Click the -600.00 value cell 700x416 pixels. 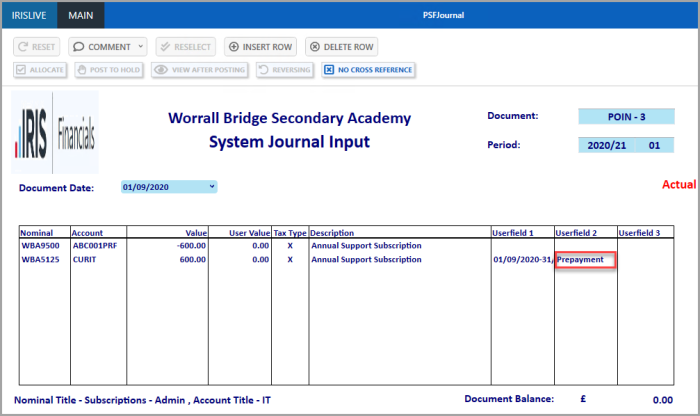(192, 245)
